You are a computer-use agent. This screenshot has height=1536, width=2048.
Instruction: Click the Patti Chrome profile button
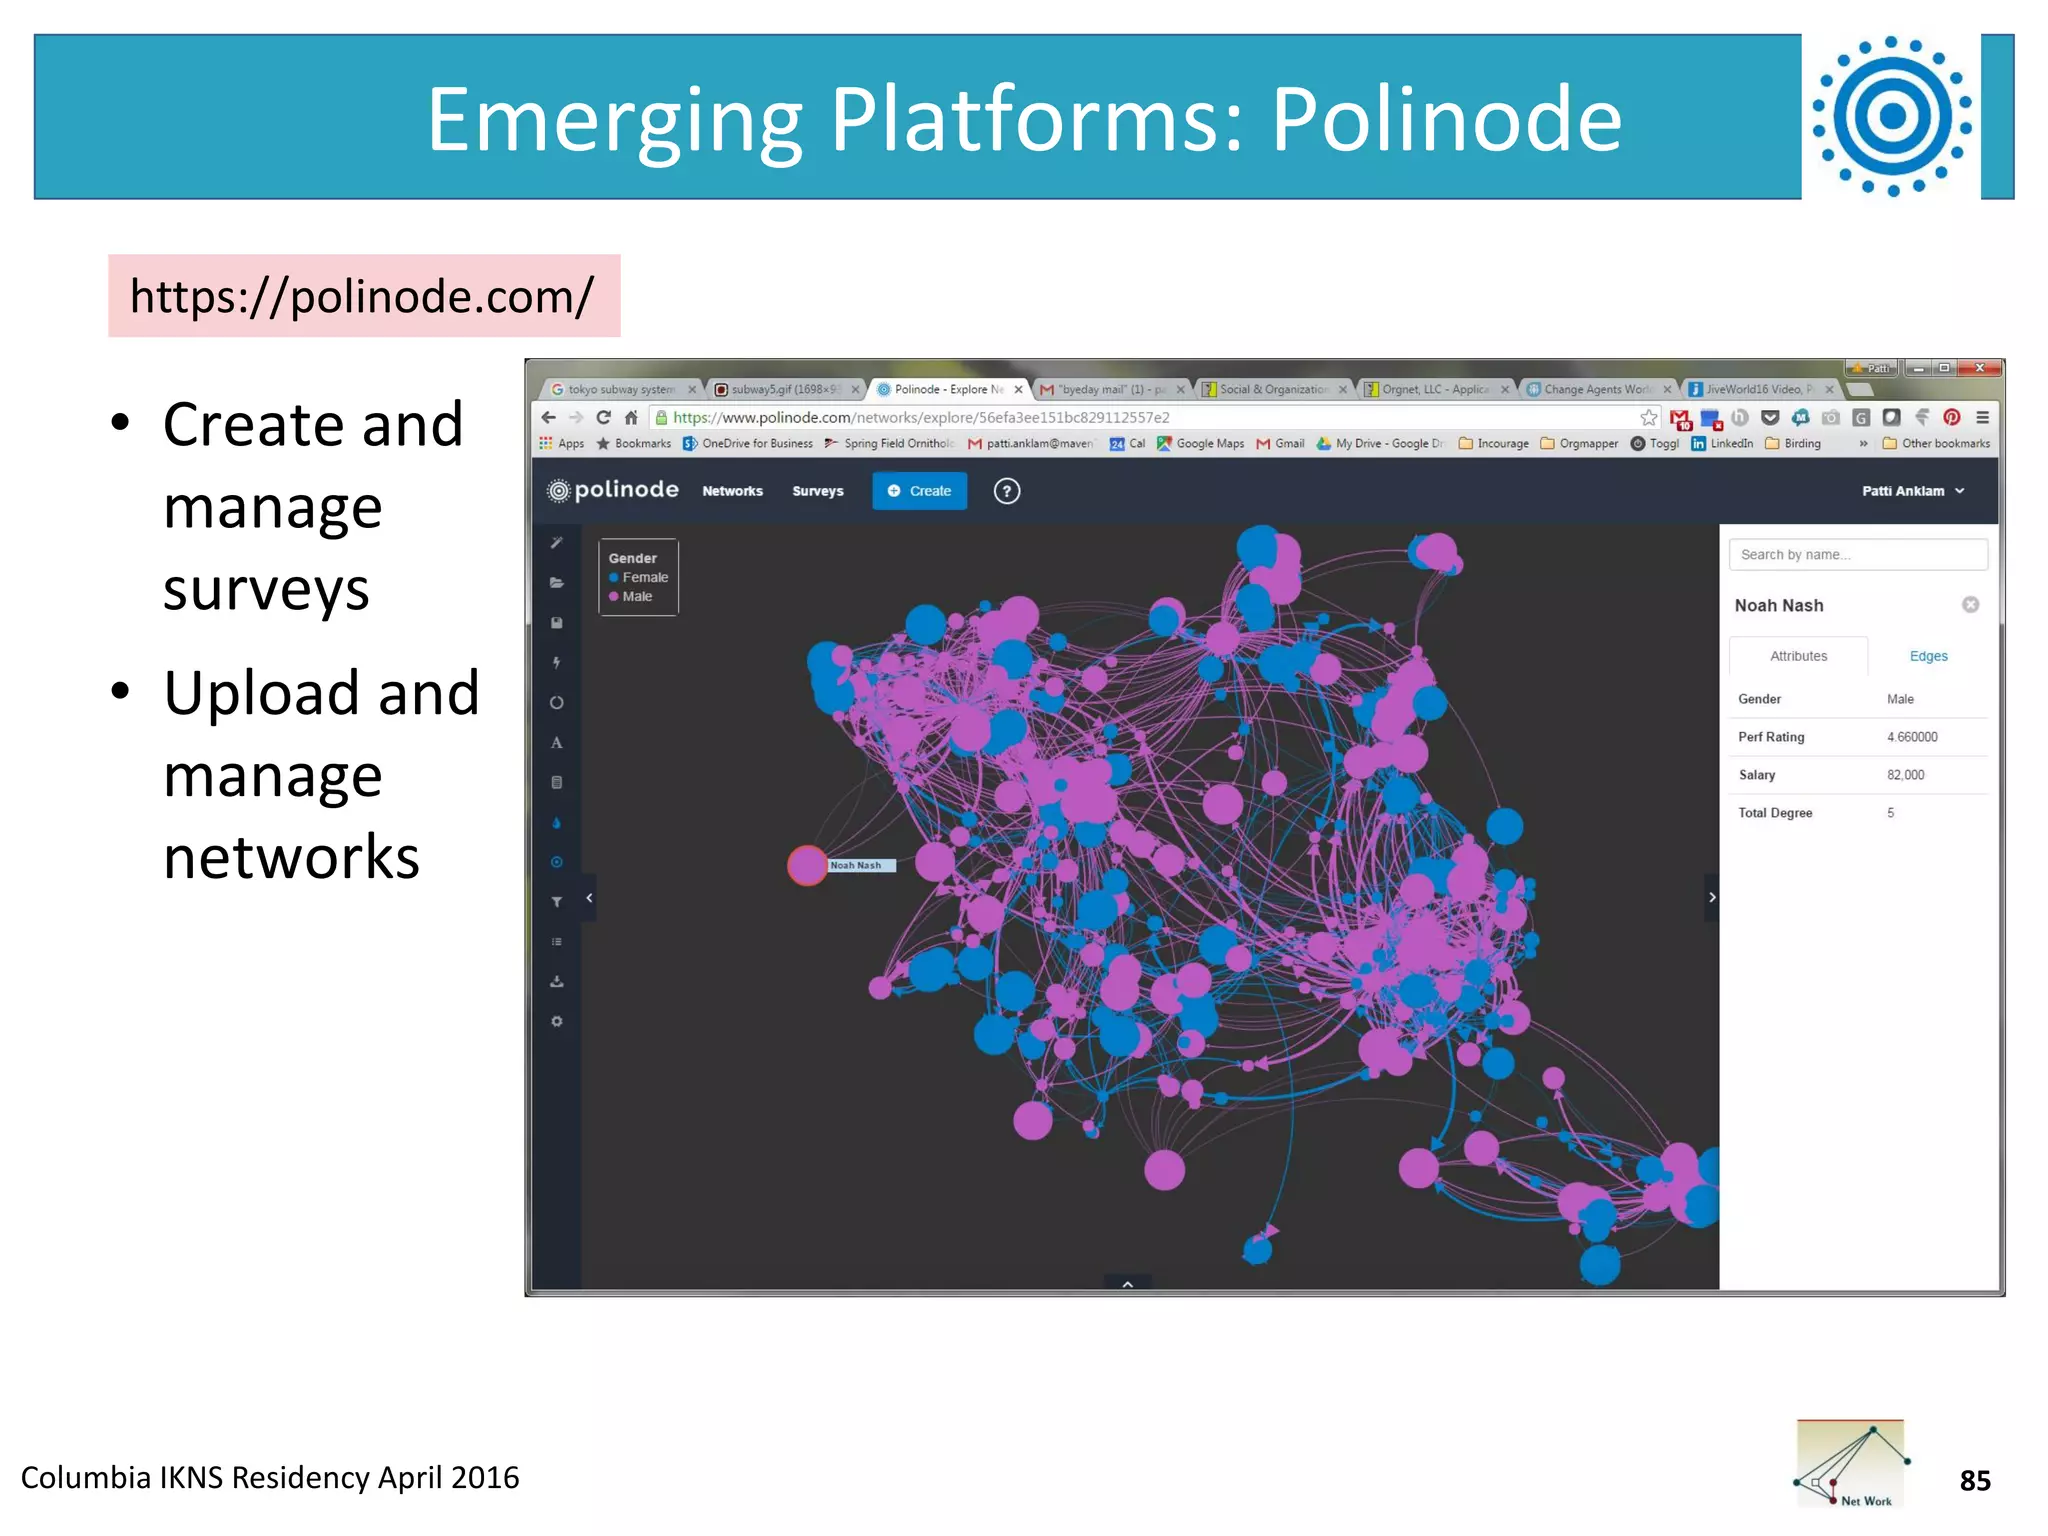1872,368
